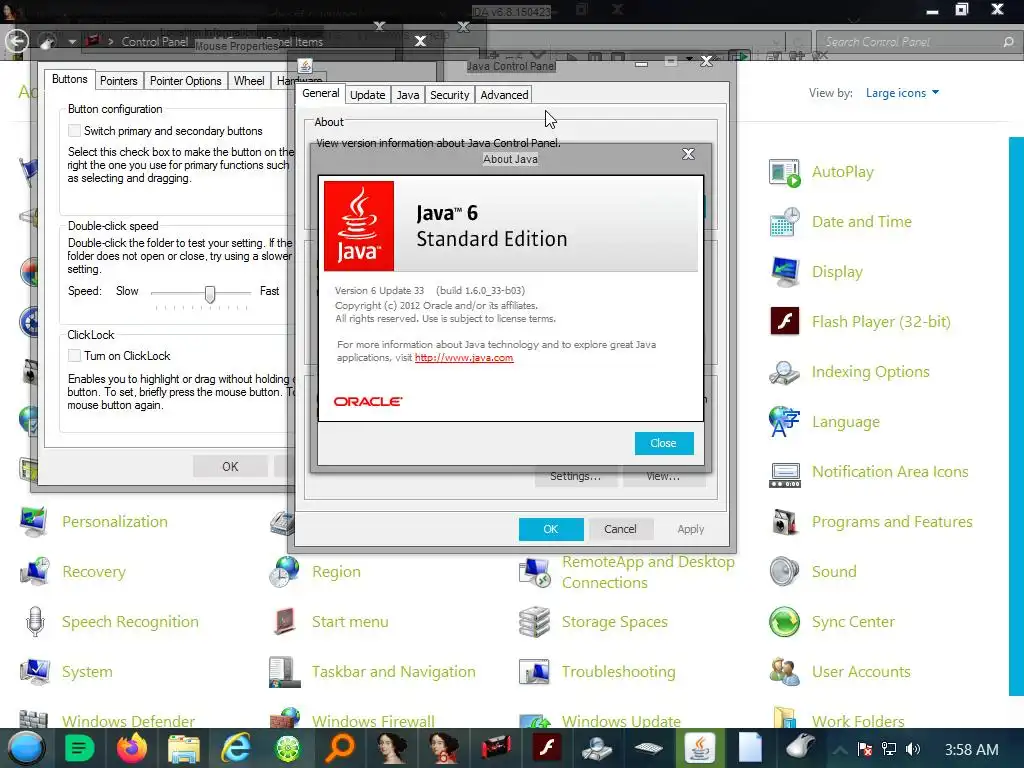Click Apply in Java Control Panel
Image resolution: width=1024 pixels, height=768 pixels.
(x=690, y=529)
